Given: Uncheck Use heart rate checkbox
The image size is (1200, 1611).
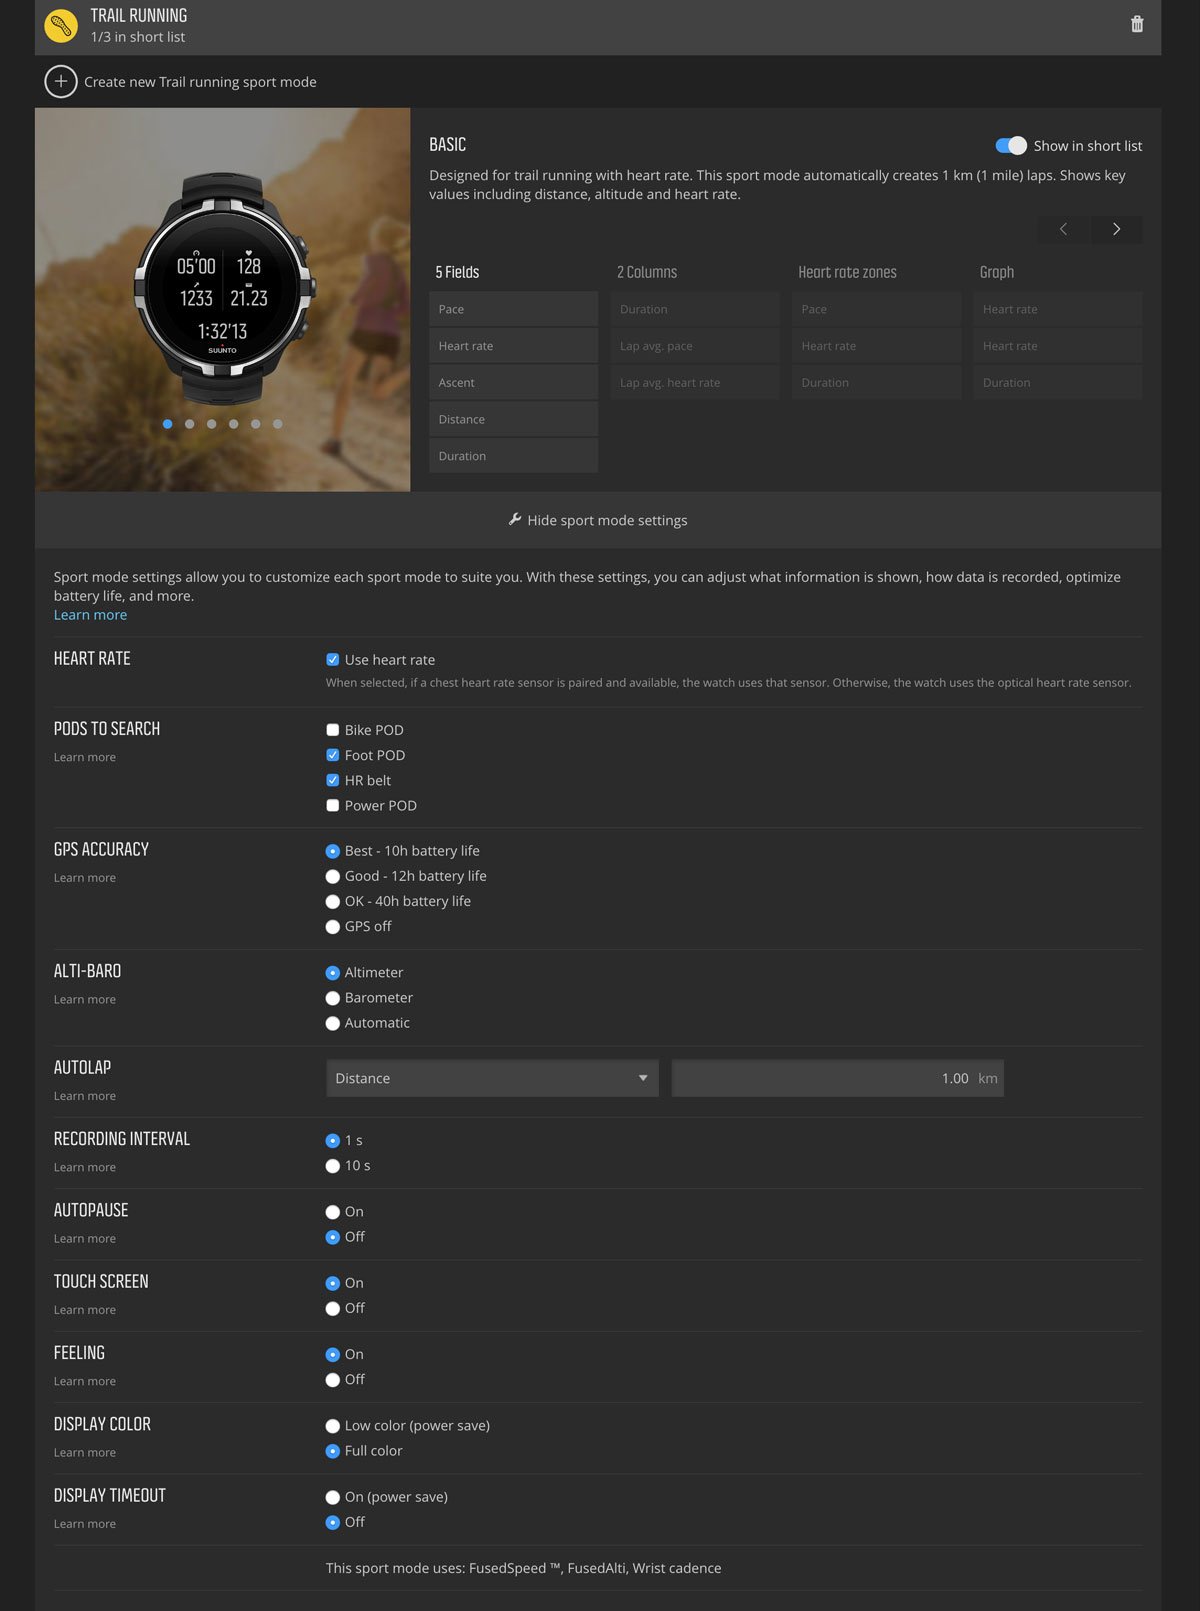Looking at the screenshot, I should click(332, 660).
